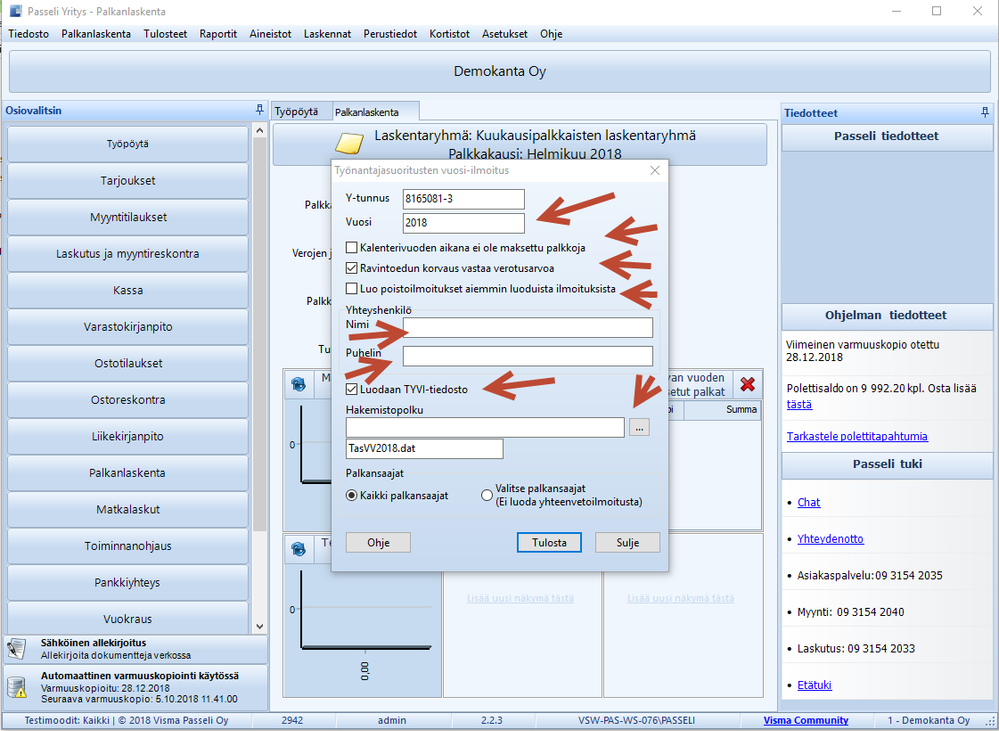Click the automatic backup database warning icon
This screenshot has width=999, height=731.
point(16,688)
